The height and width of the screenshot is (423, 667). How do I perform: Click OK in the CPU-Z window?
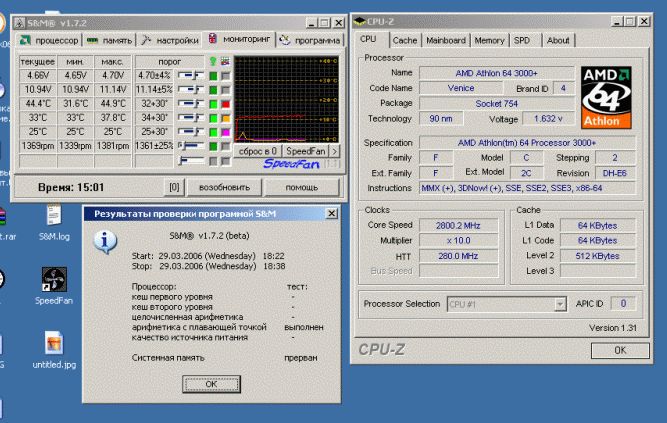pos(620,350)
